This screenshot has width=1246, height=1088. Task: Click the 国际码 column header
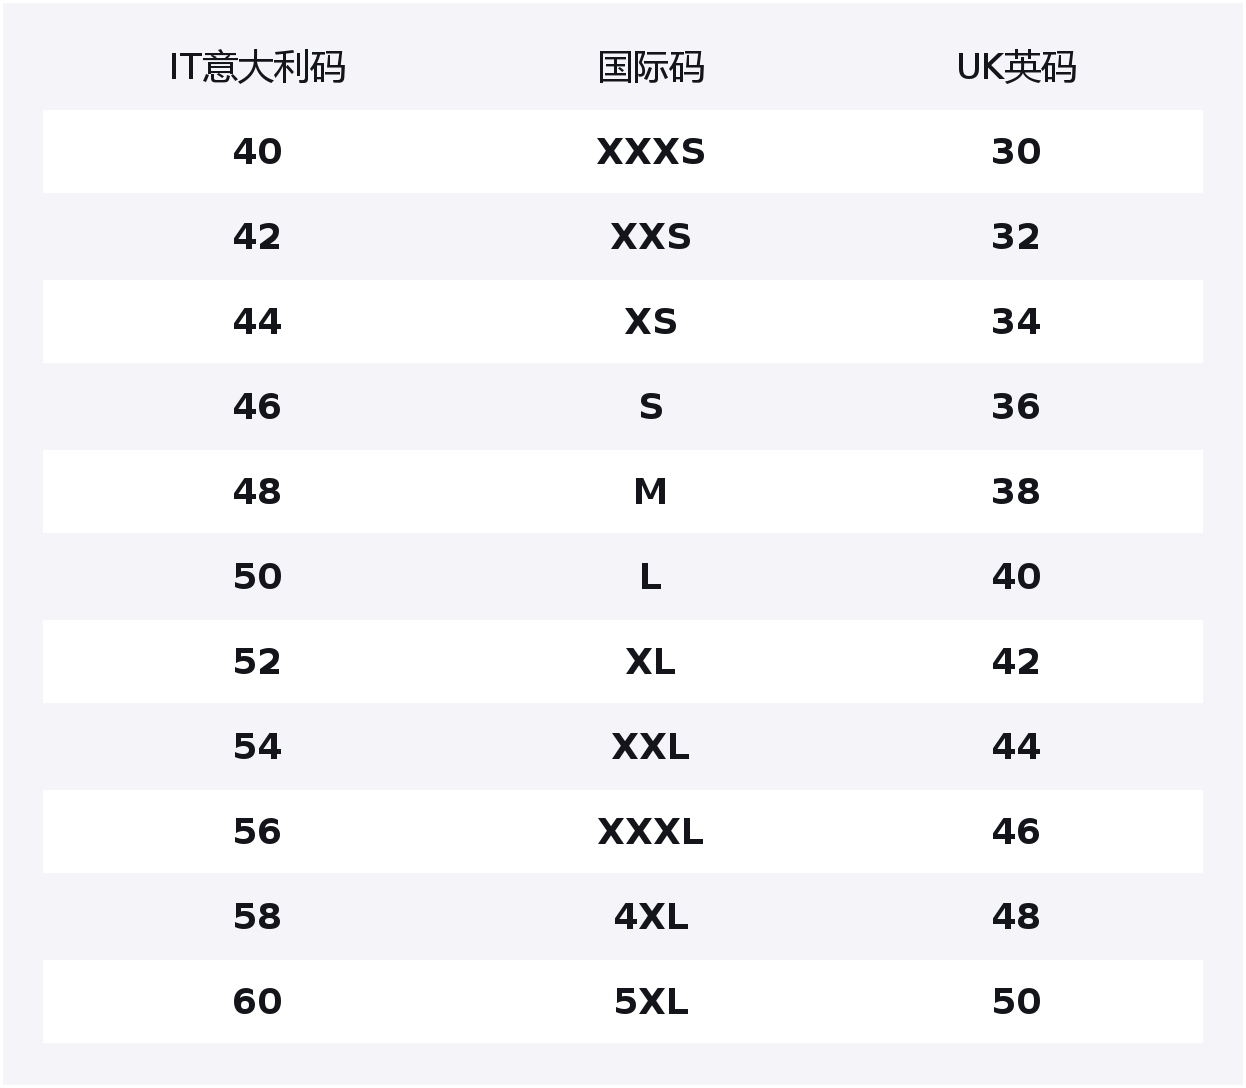click(651, 67)
